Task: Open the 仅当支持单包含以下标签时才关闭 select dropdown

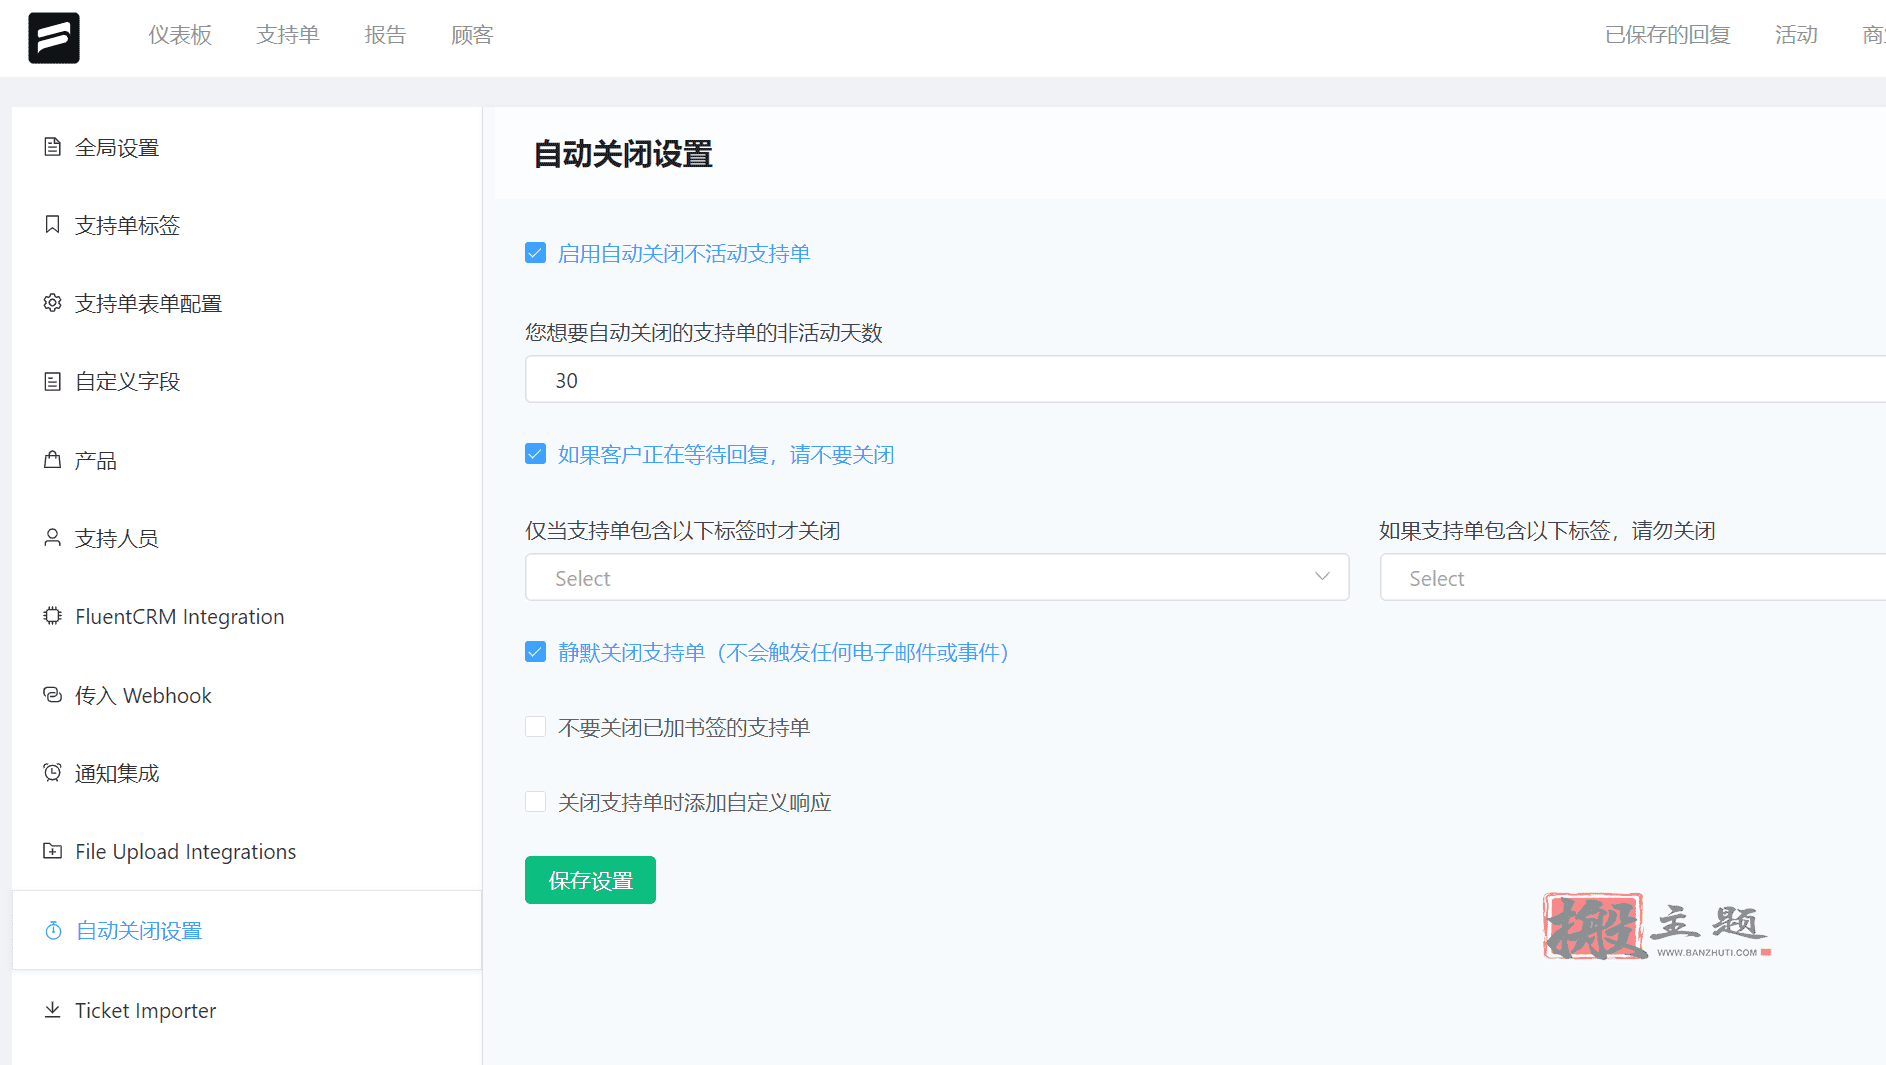Action: (x=937, y=577)
